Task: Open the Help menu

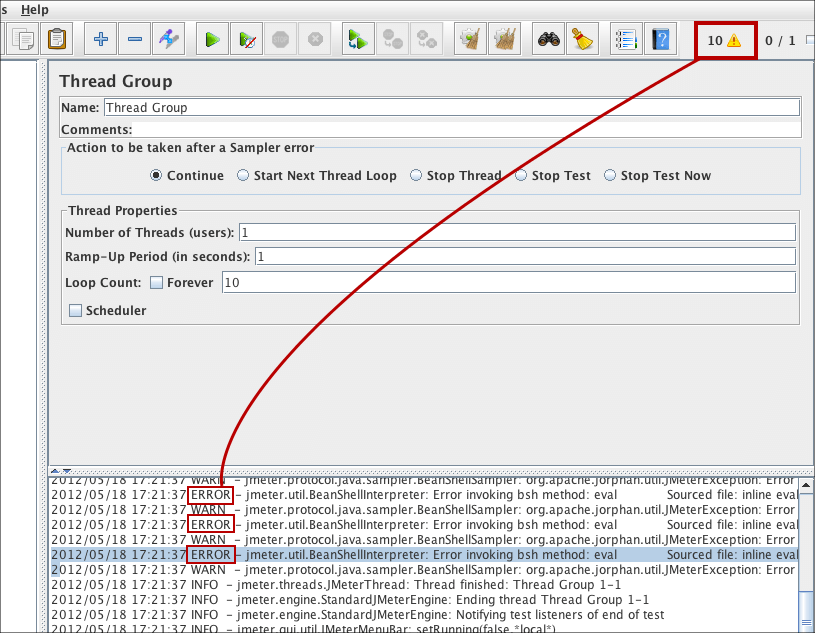Action: pyautogui.click(x=34, y=9)
